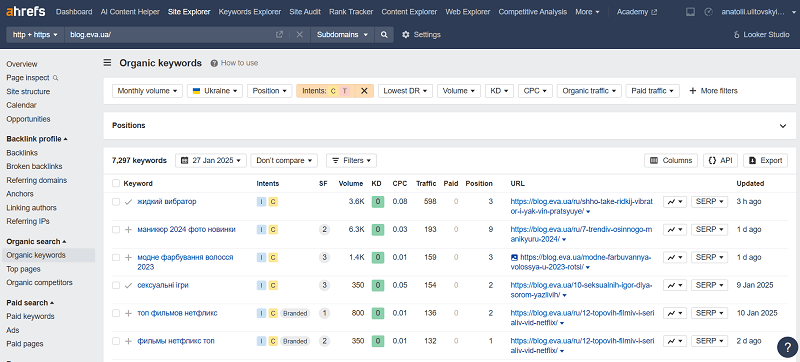Open More filters

[713, 91]
